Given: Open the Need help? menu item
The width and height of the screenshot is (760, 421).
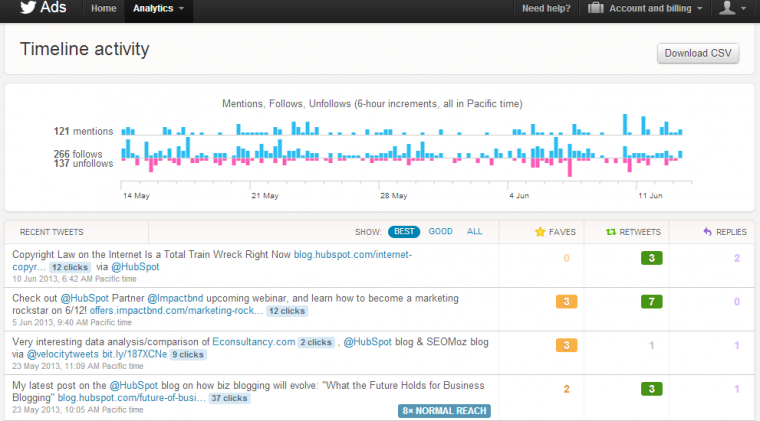Looking at the screenshot, I should click(x=546, y=9).
